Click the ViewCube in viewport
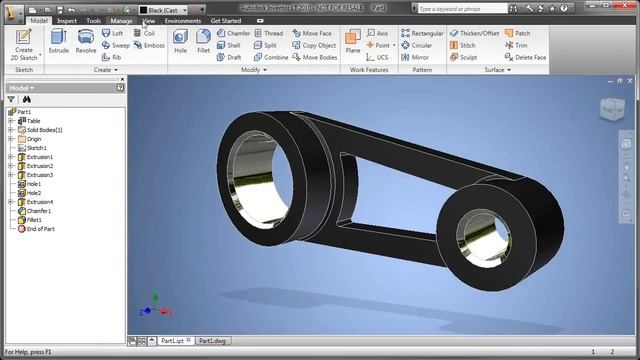The width and height of the screenshot is (640, 360). (x=612, y=109)
